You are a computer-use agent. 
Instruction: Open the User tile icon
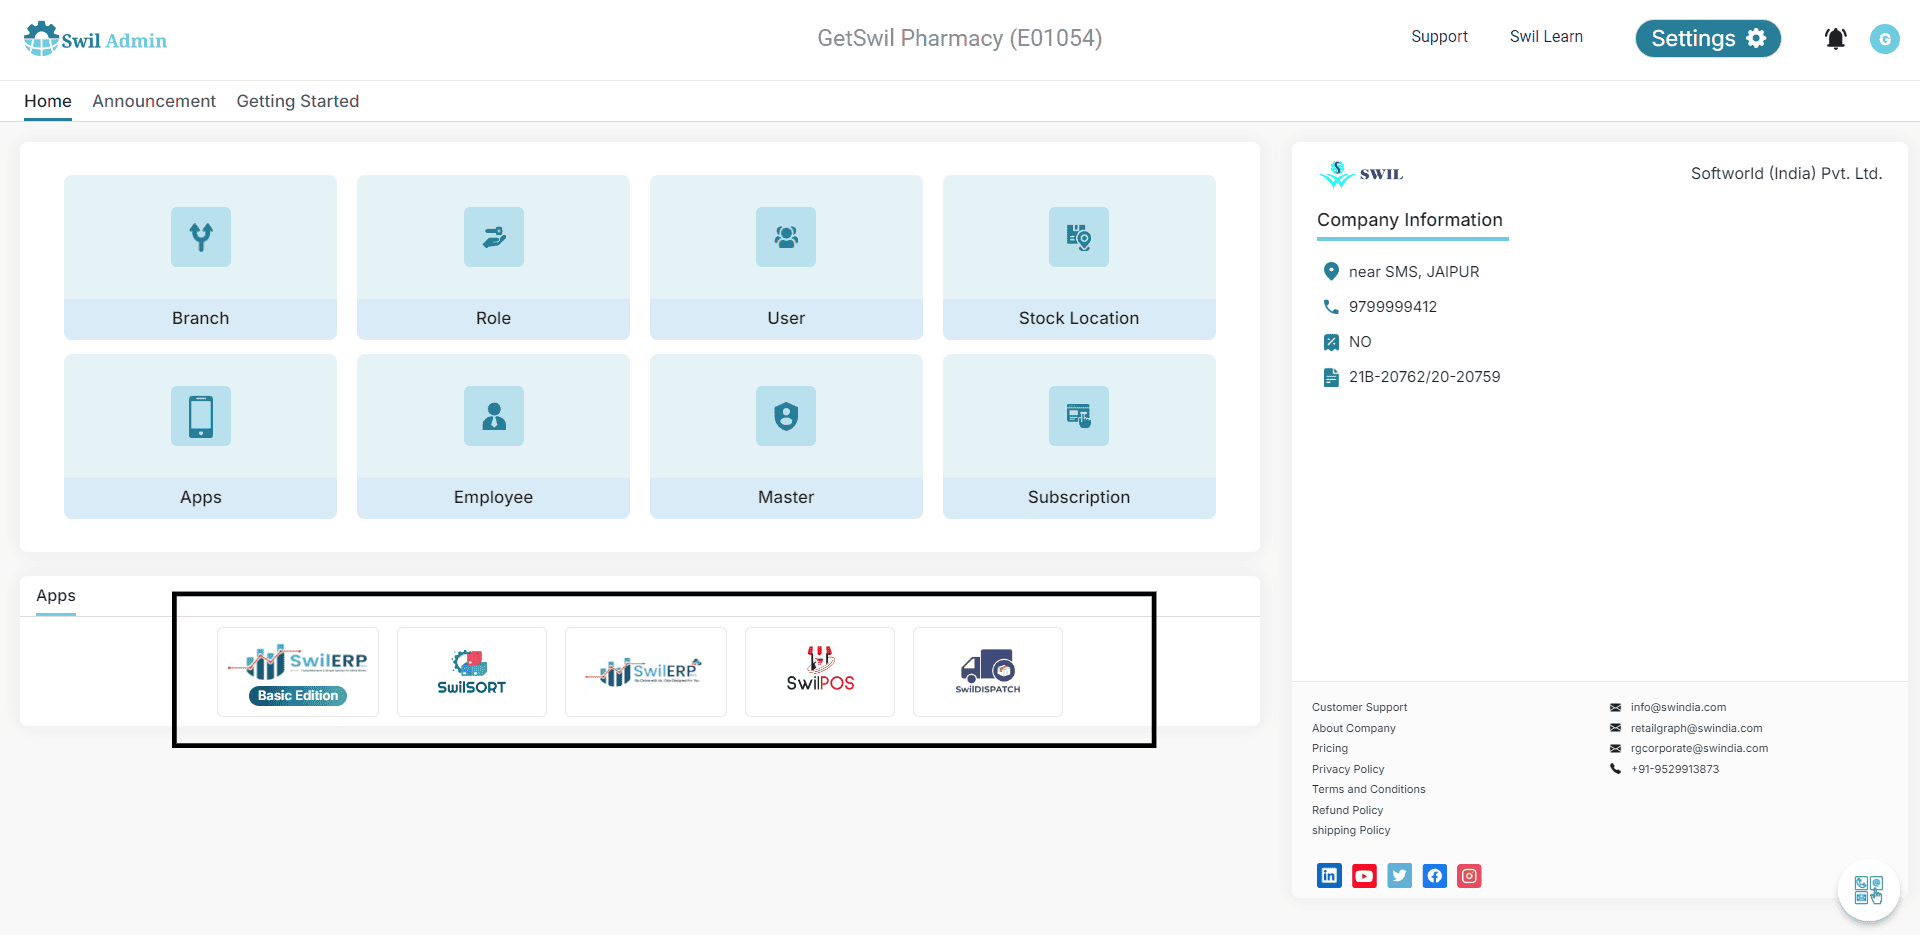point(786,237)
